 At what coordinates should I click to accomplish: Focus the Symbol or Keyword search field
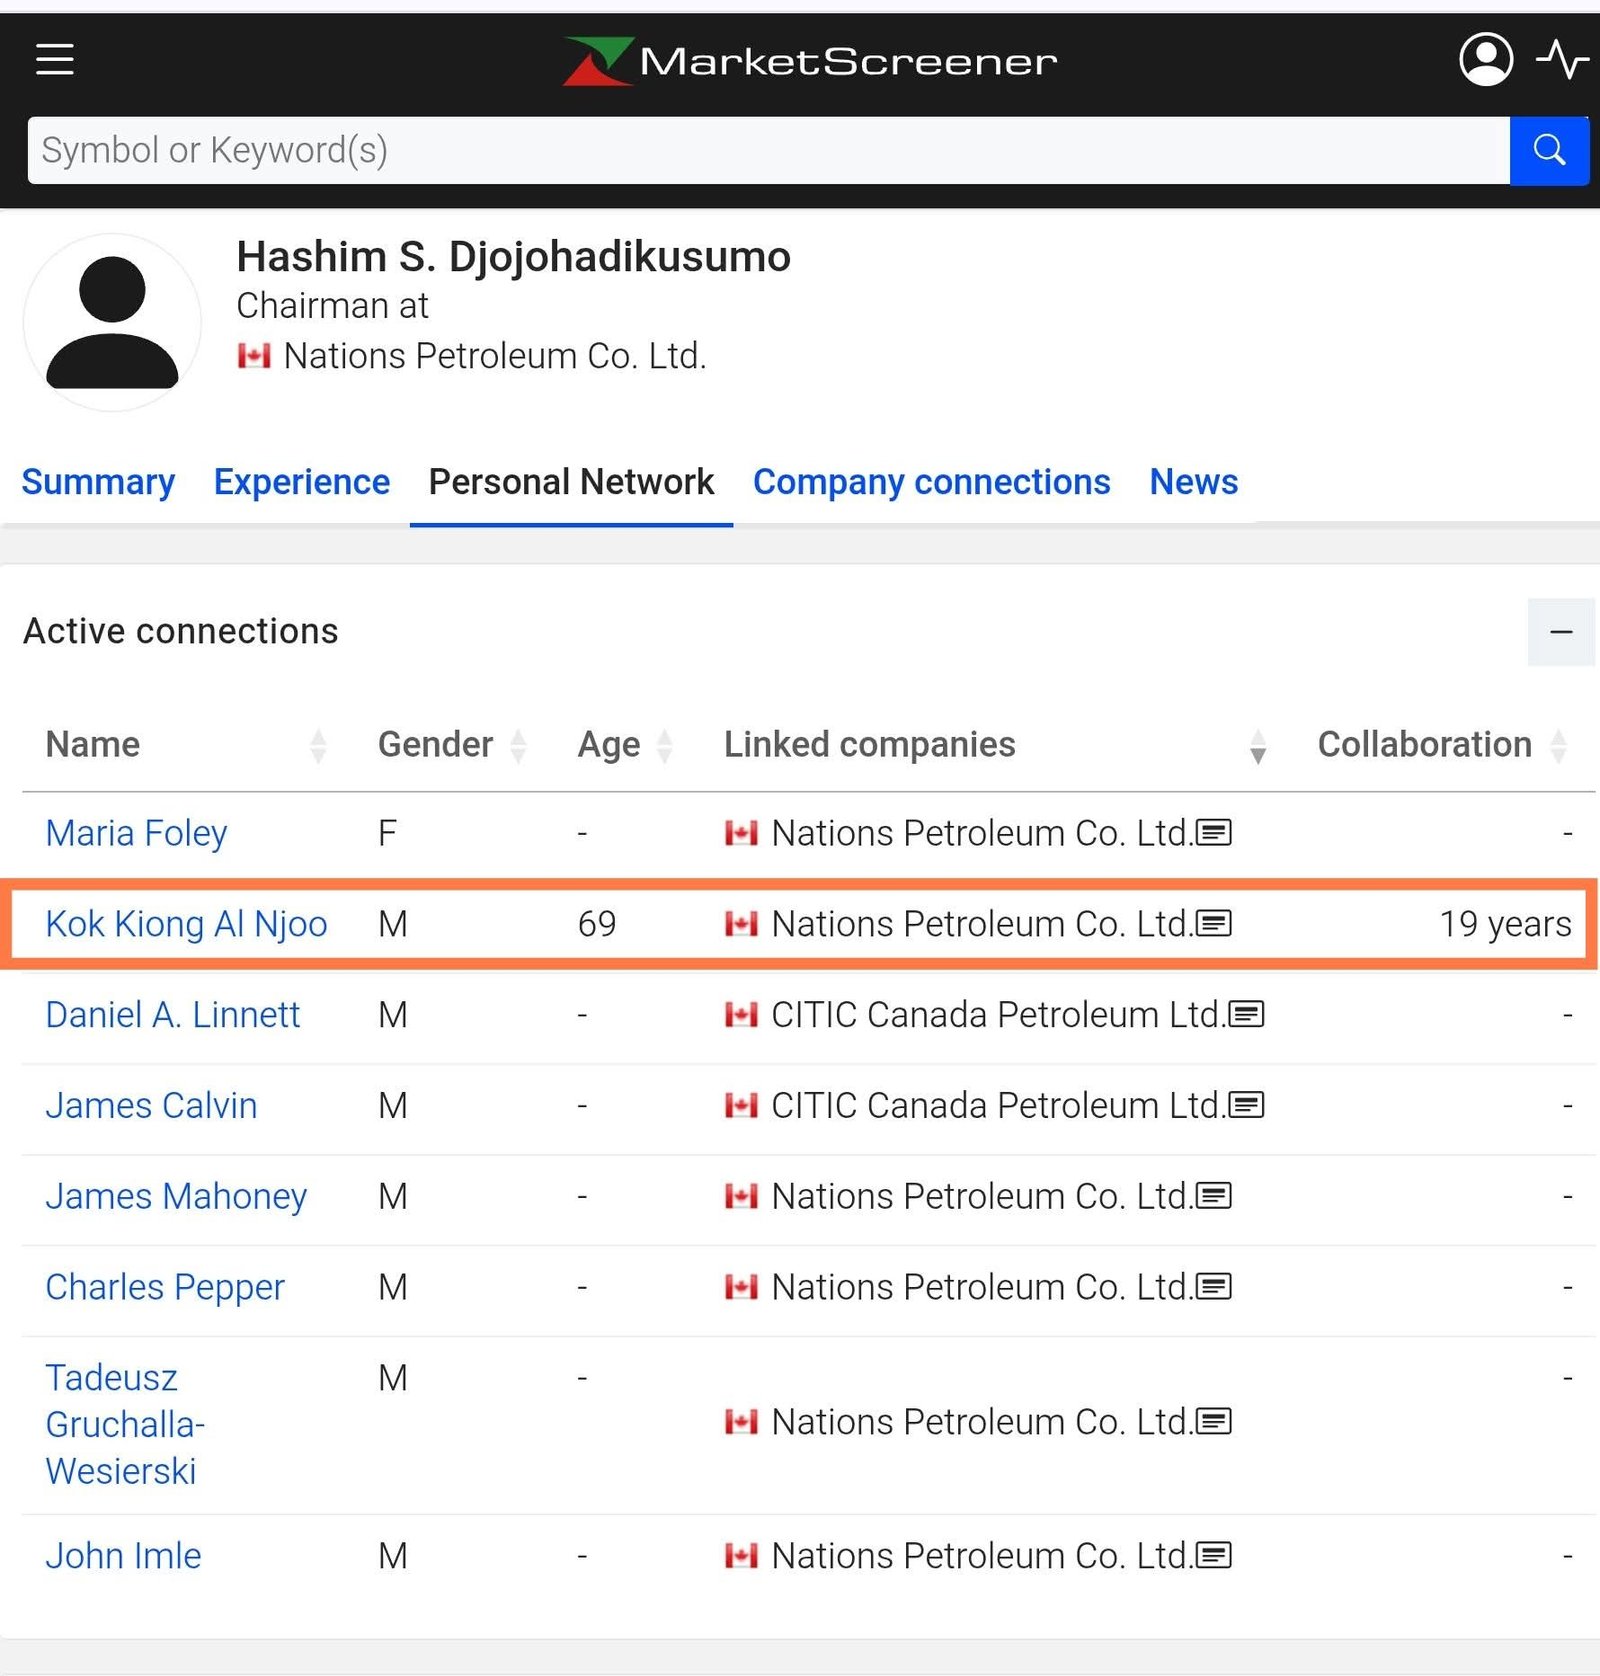tap(767, 150)
